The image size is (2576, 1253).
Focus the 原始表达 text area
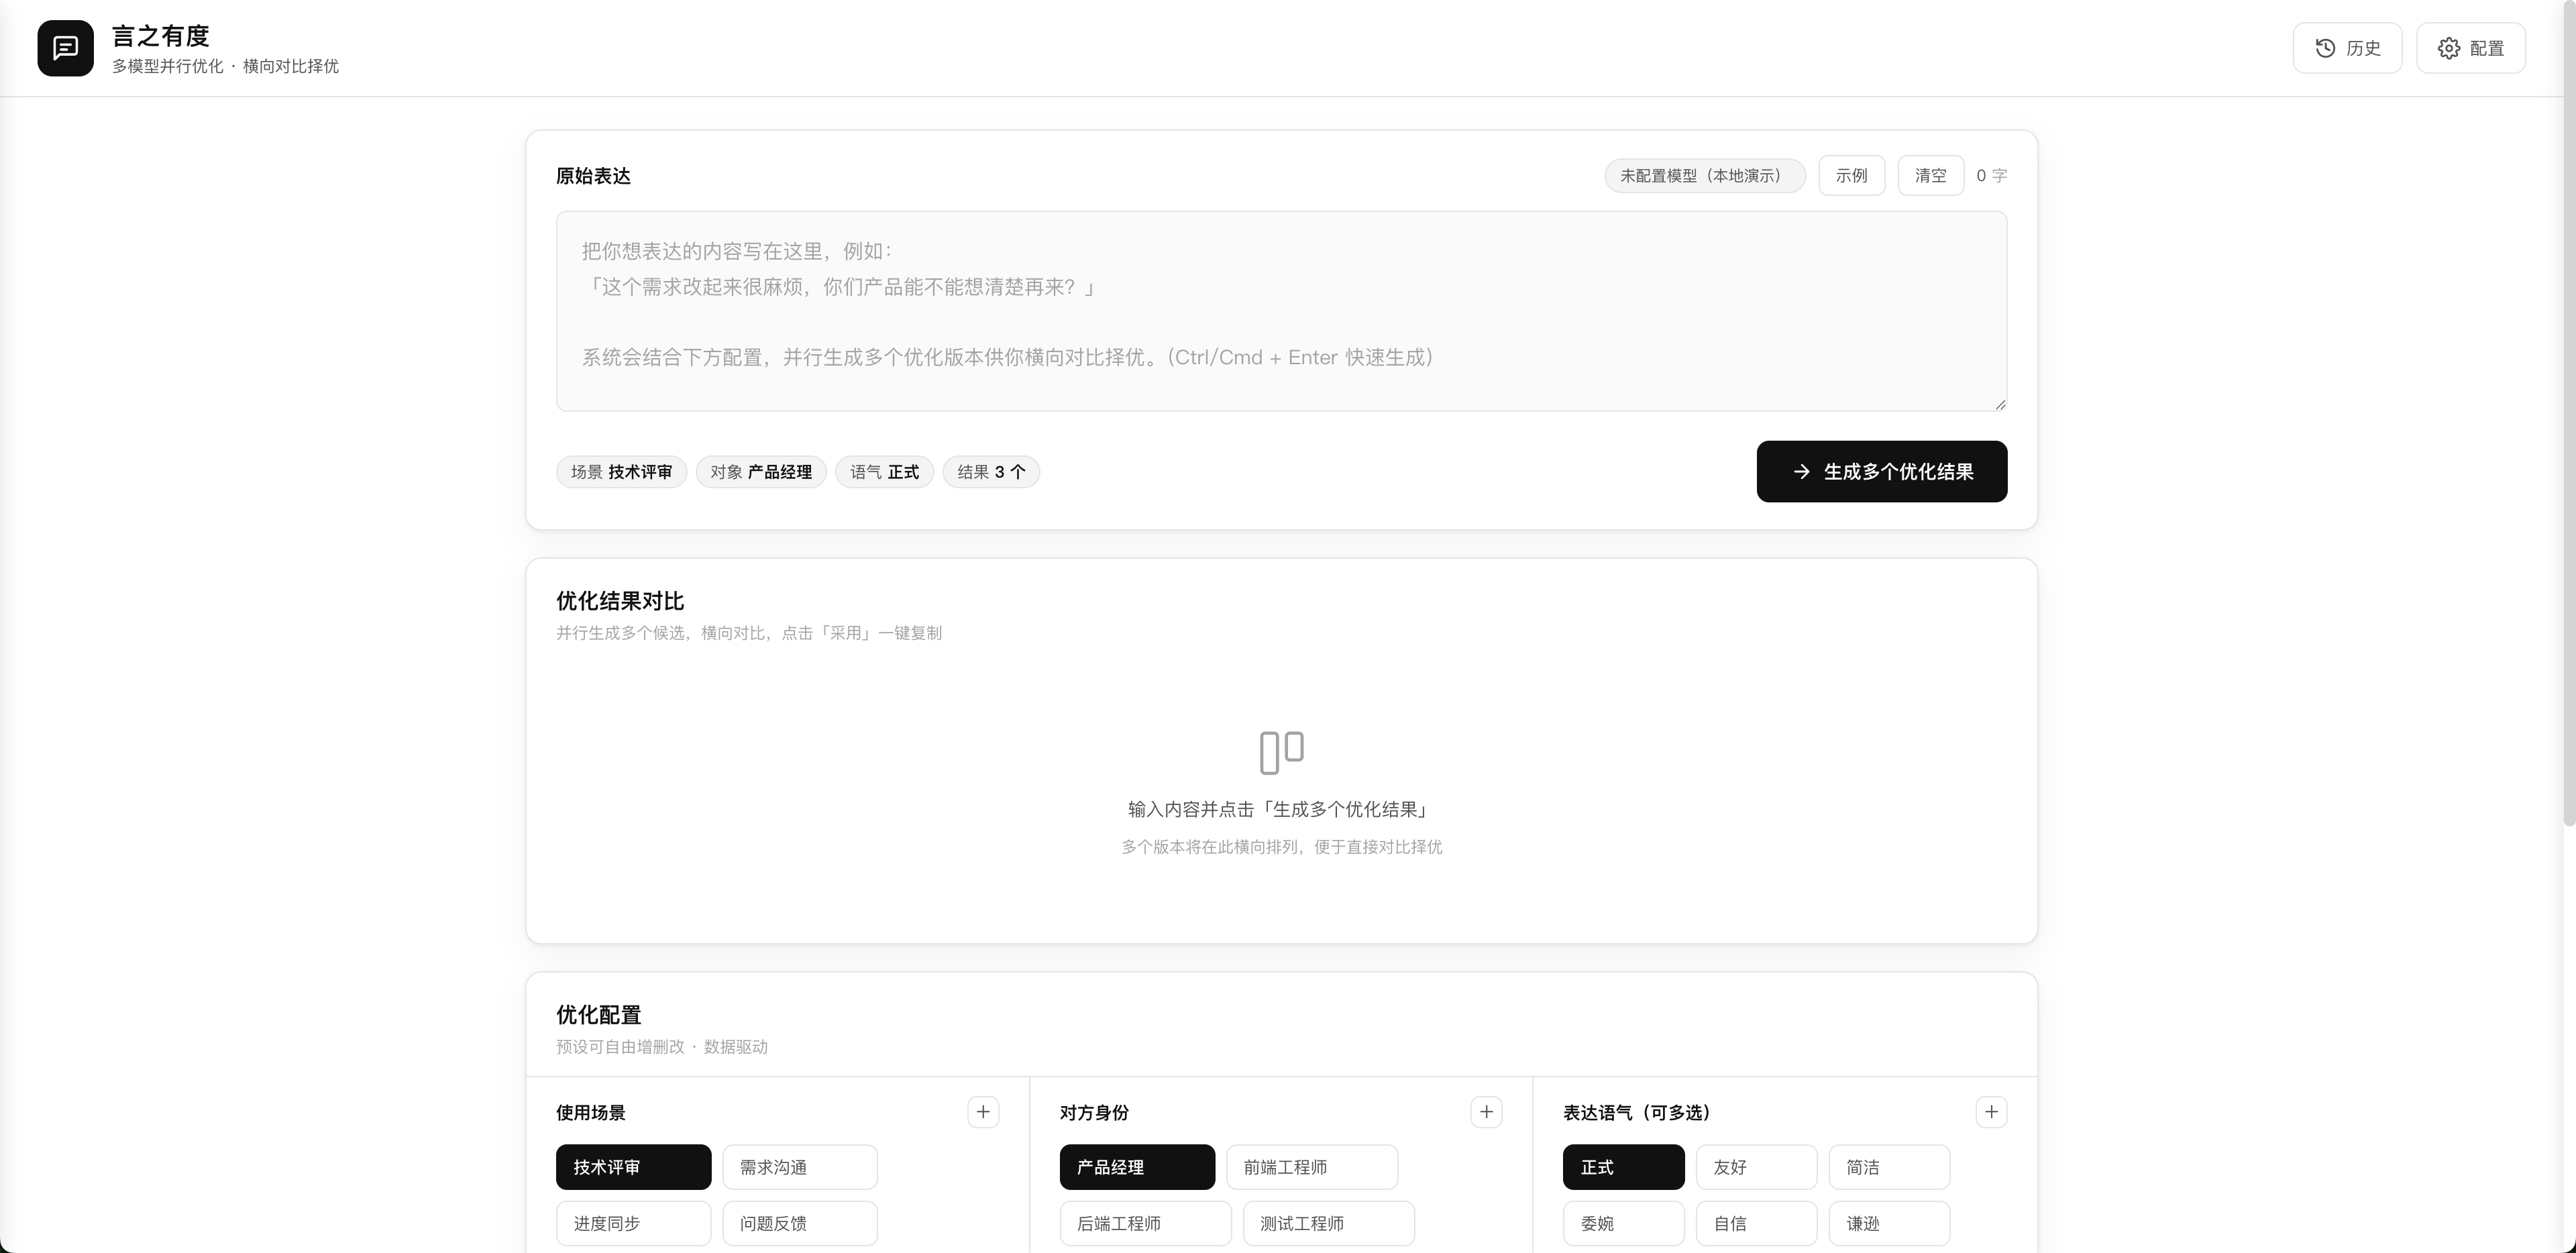pos(1281,311)
